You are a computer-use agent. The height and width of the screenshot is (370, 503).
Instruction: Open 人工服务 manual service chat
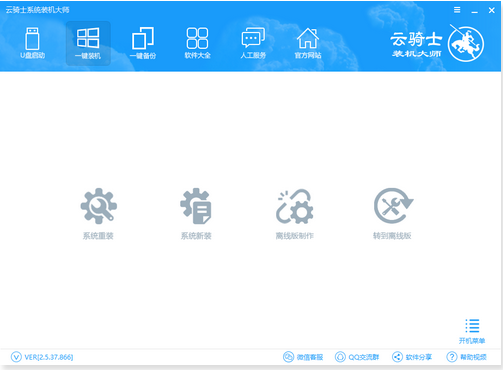[x=253, y=43]
